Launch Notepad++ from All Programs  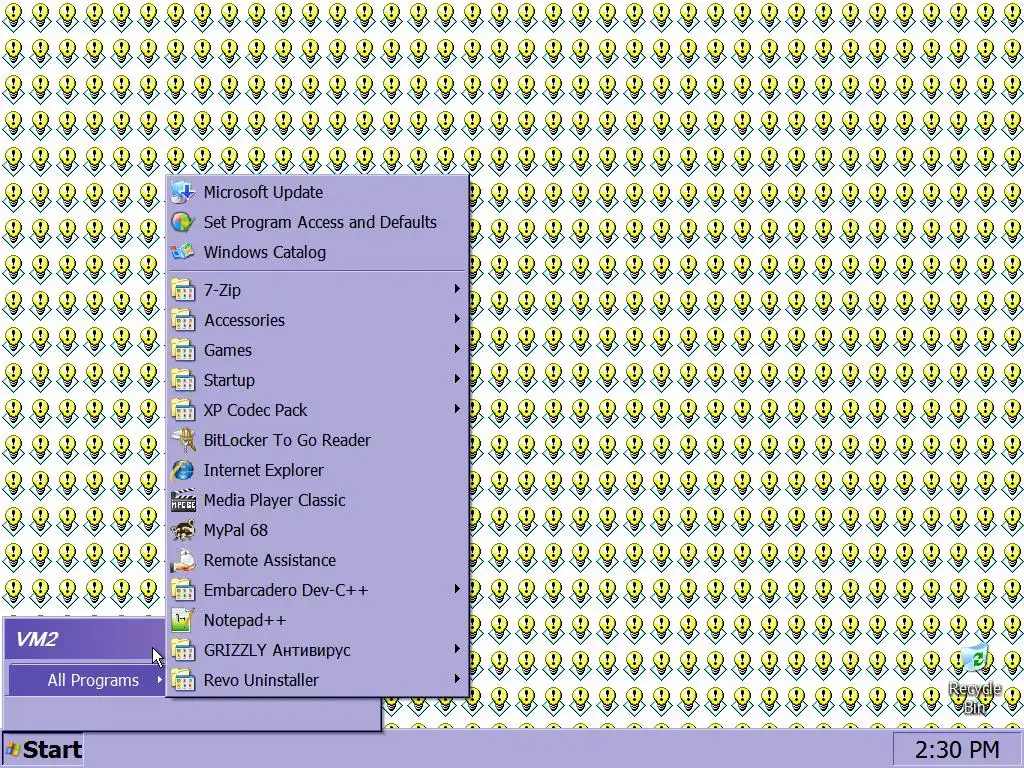(318, 620)
